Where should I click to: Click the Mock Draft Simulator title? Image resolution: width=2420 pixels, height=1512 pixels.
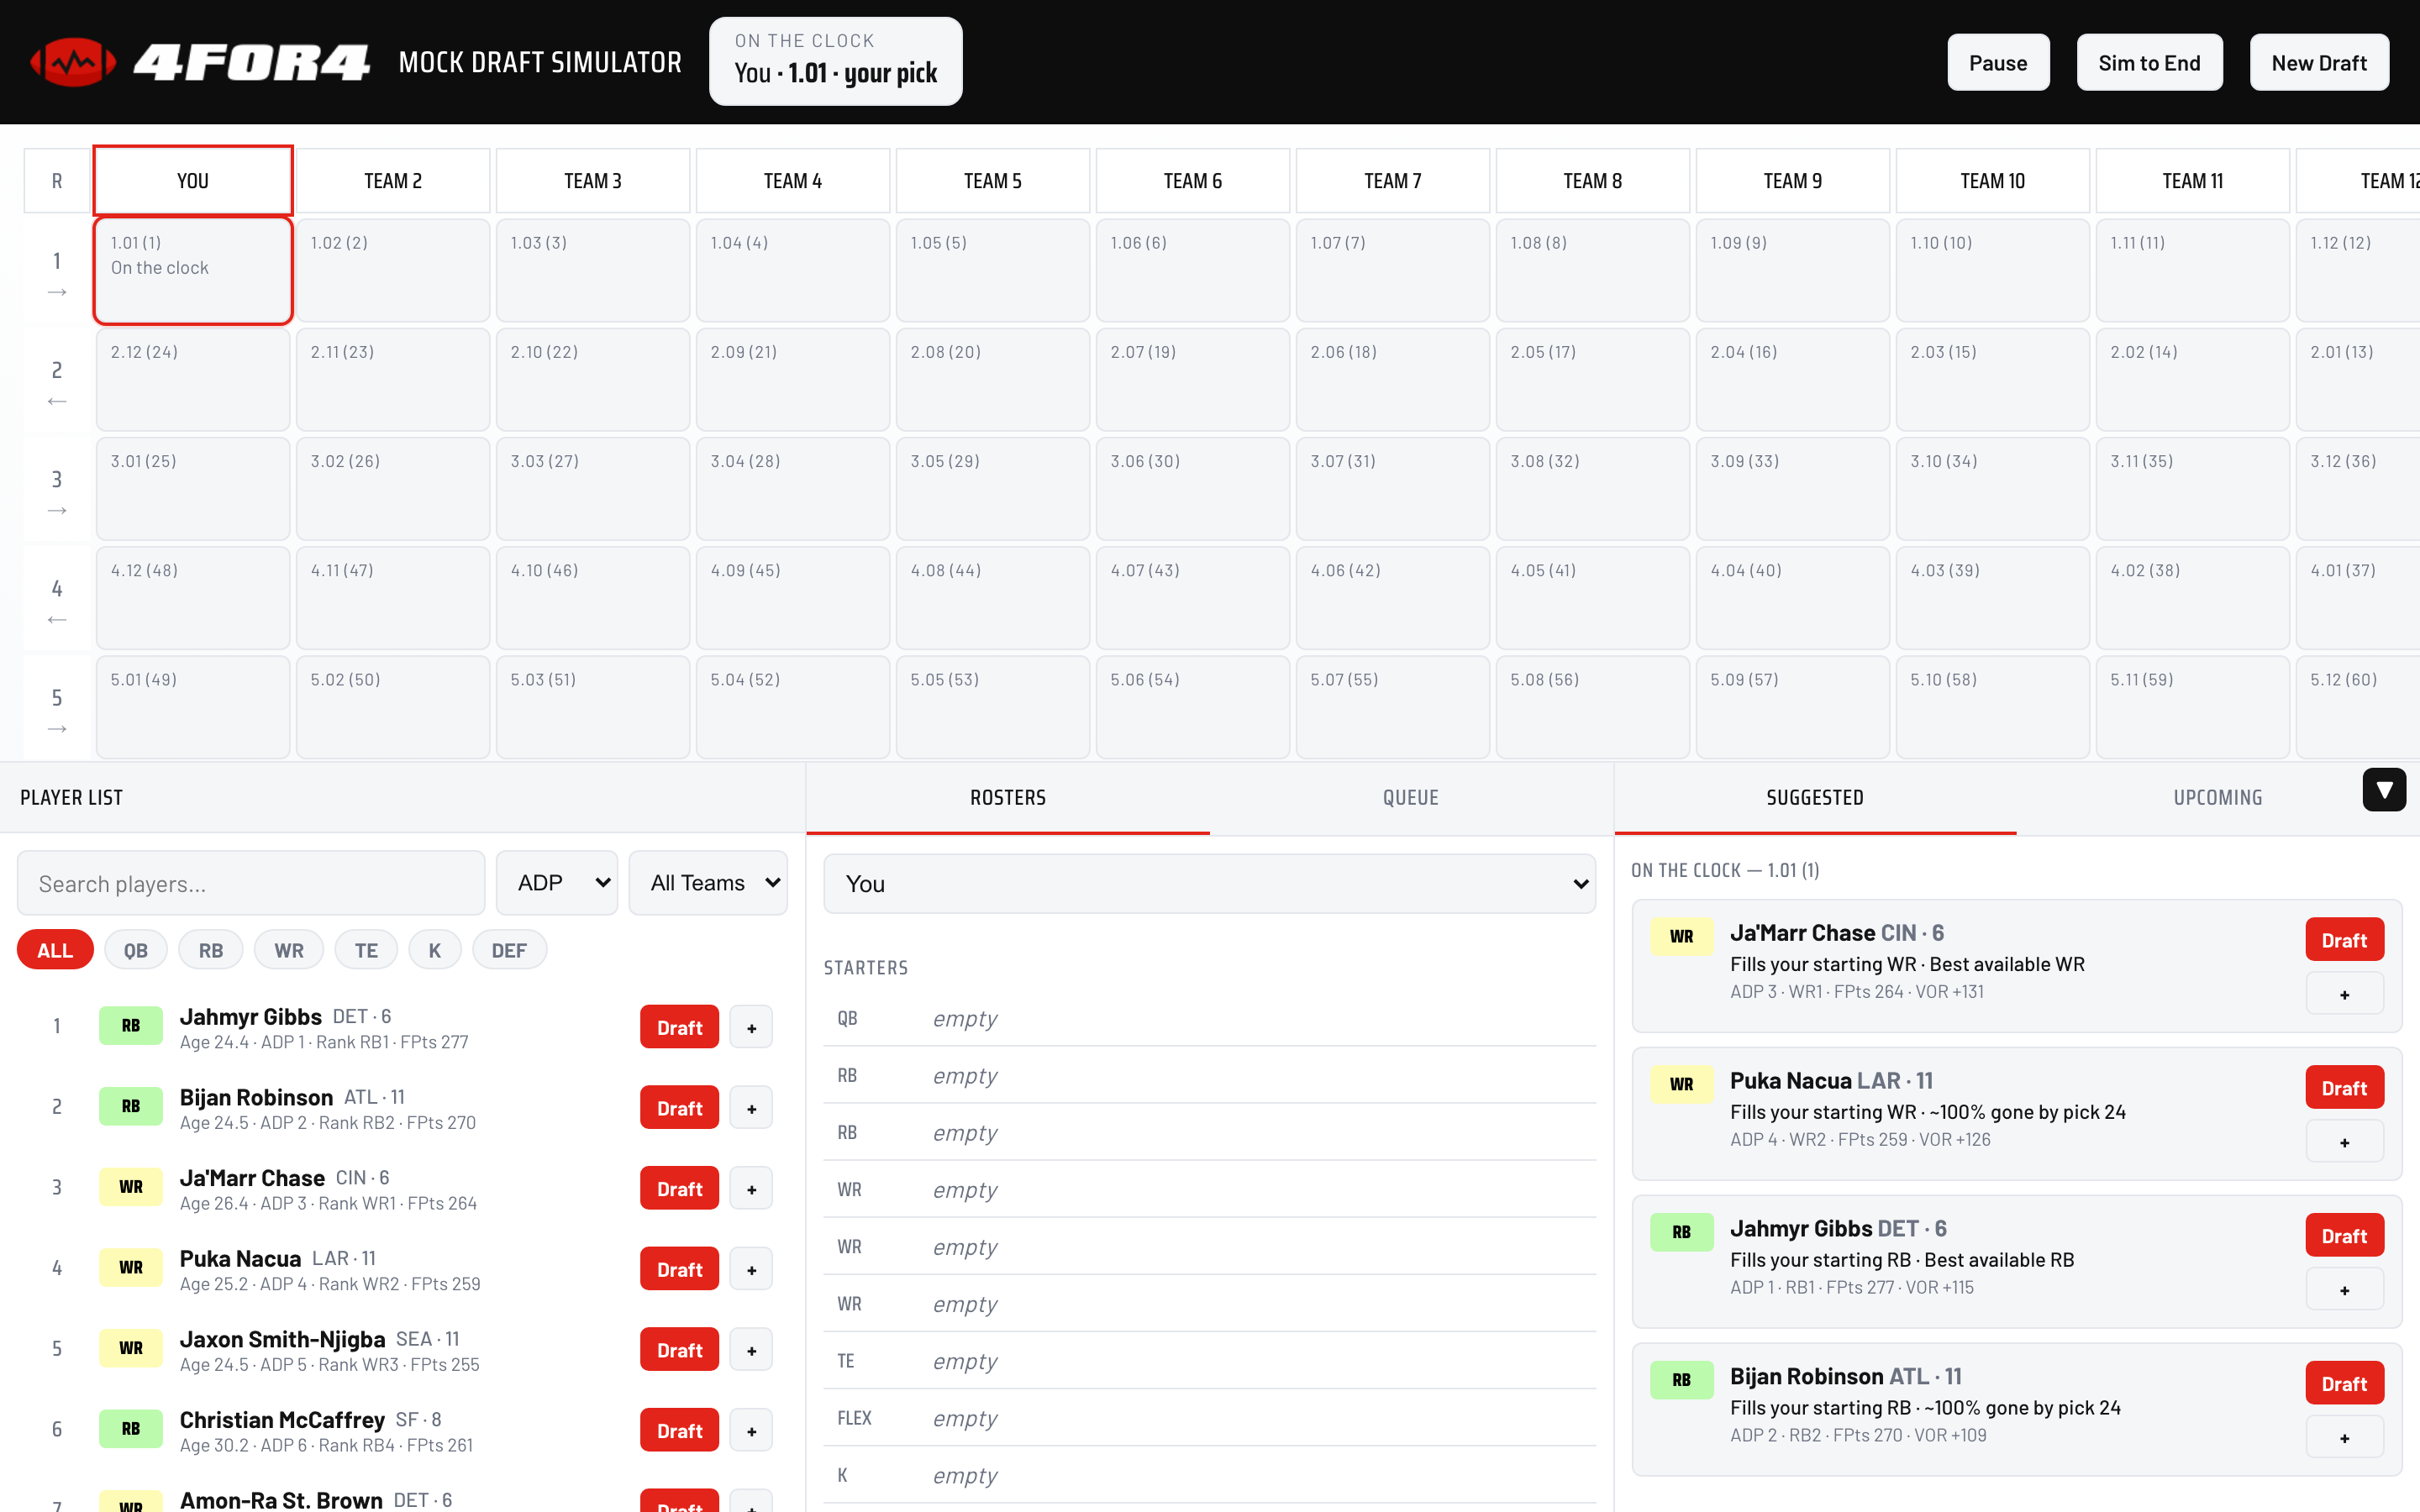click(x=540, y=62)
